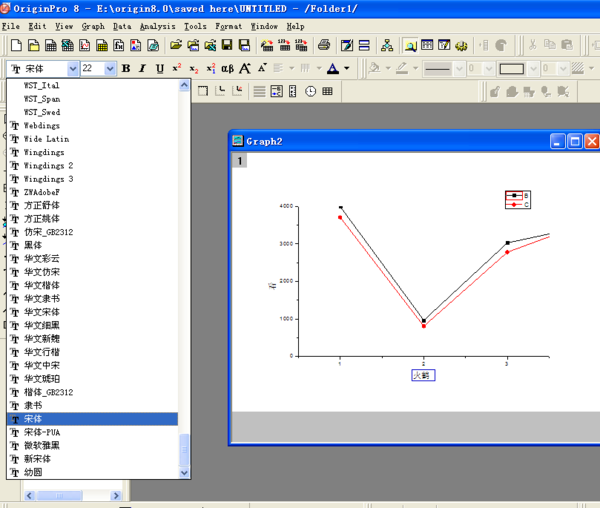Select the 火鹤 x-axis title text box
The image size is (600, 508).
[423, 375]
